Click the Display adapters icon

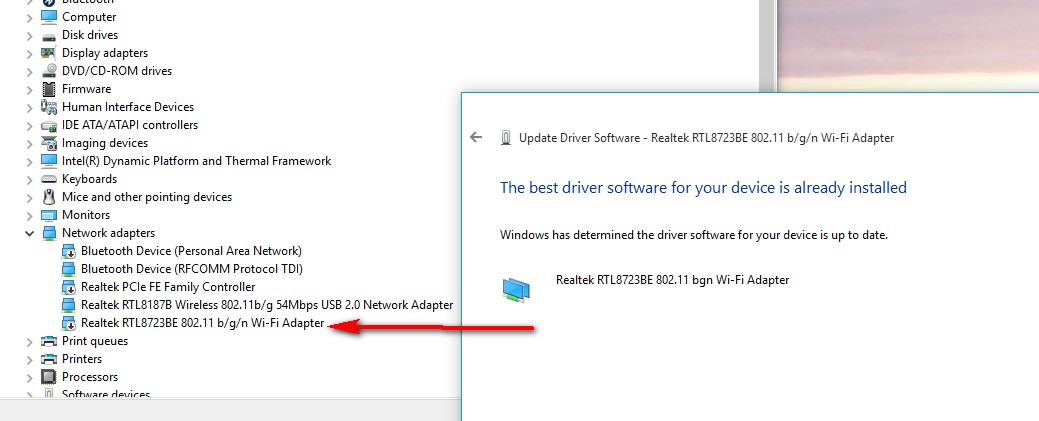(49, 53)
